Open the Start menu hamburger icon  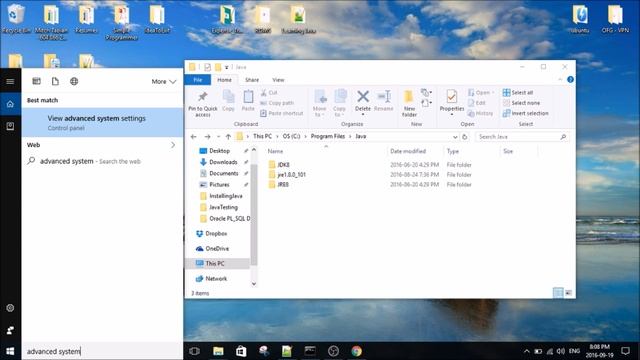[x=10, y=82]
